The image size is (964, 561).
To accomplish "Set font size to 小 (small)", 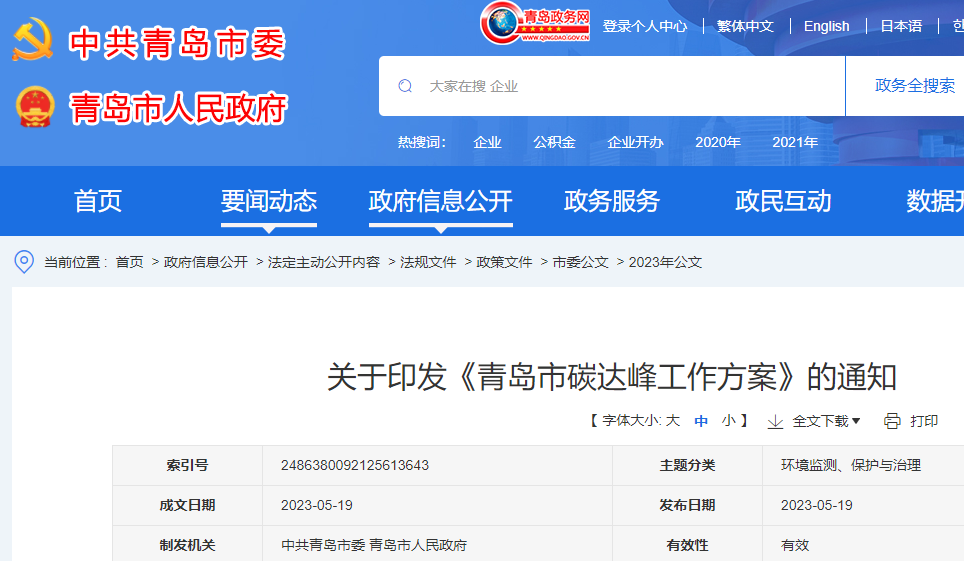I will pos(728,421).
